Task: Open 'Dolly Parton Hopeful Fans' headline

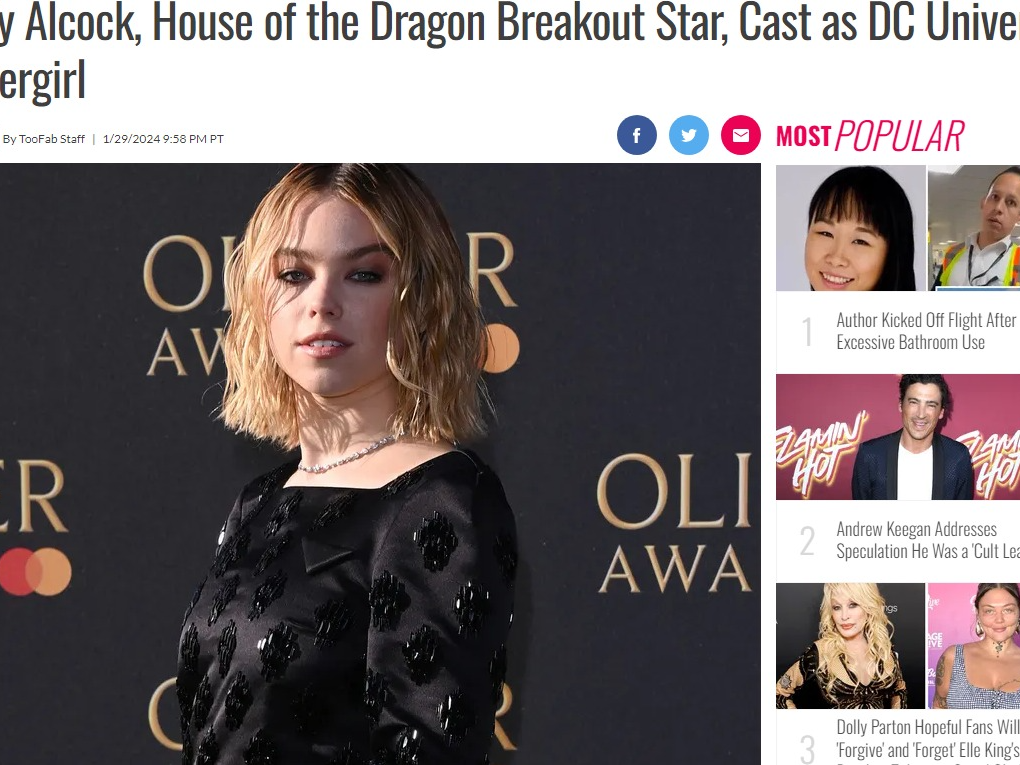Action: tap(928, 738)
